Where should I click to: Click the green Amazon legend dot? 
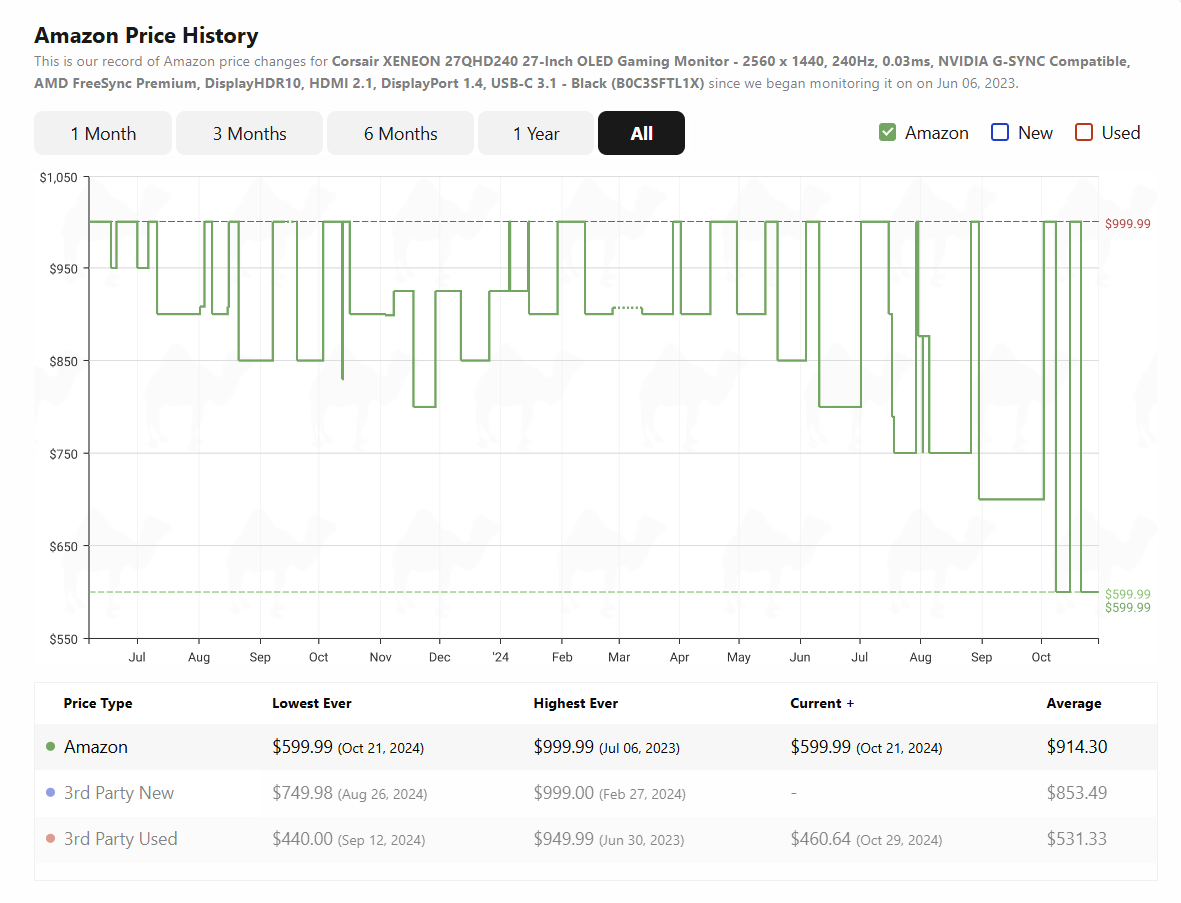[50, 746]
